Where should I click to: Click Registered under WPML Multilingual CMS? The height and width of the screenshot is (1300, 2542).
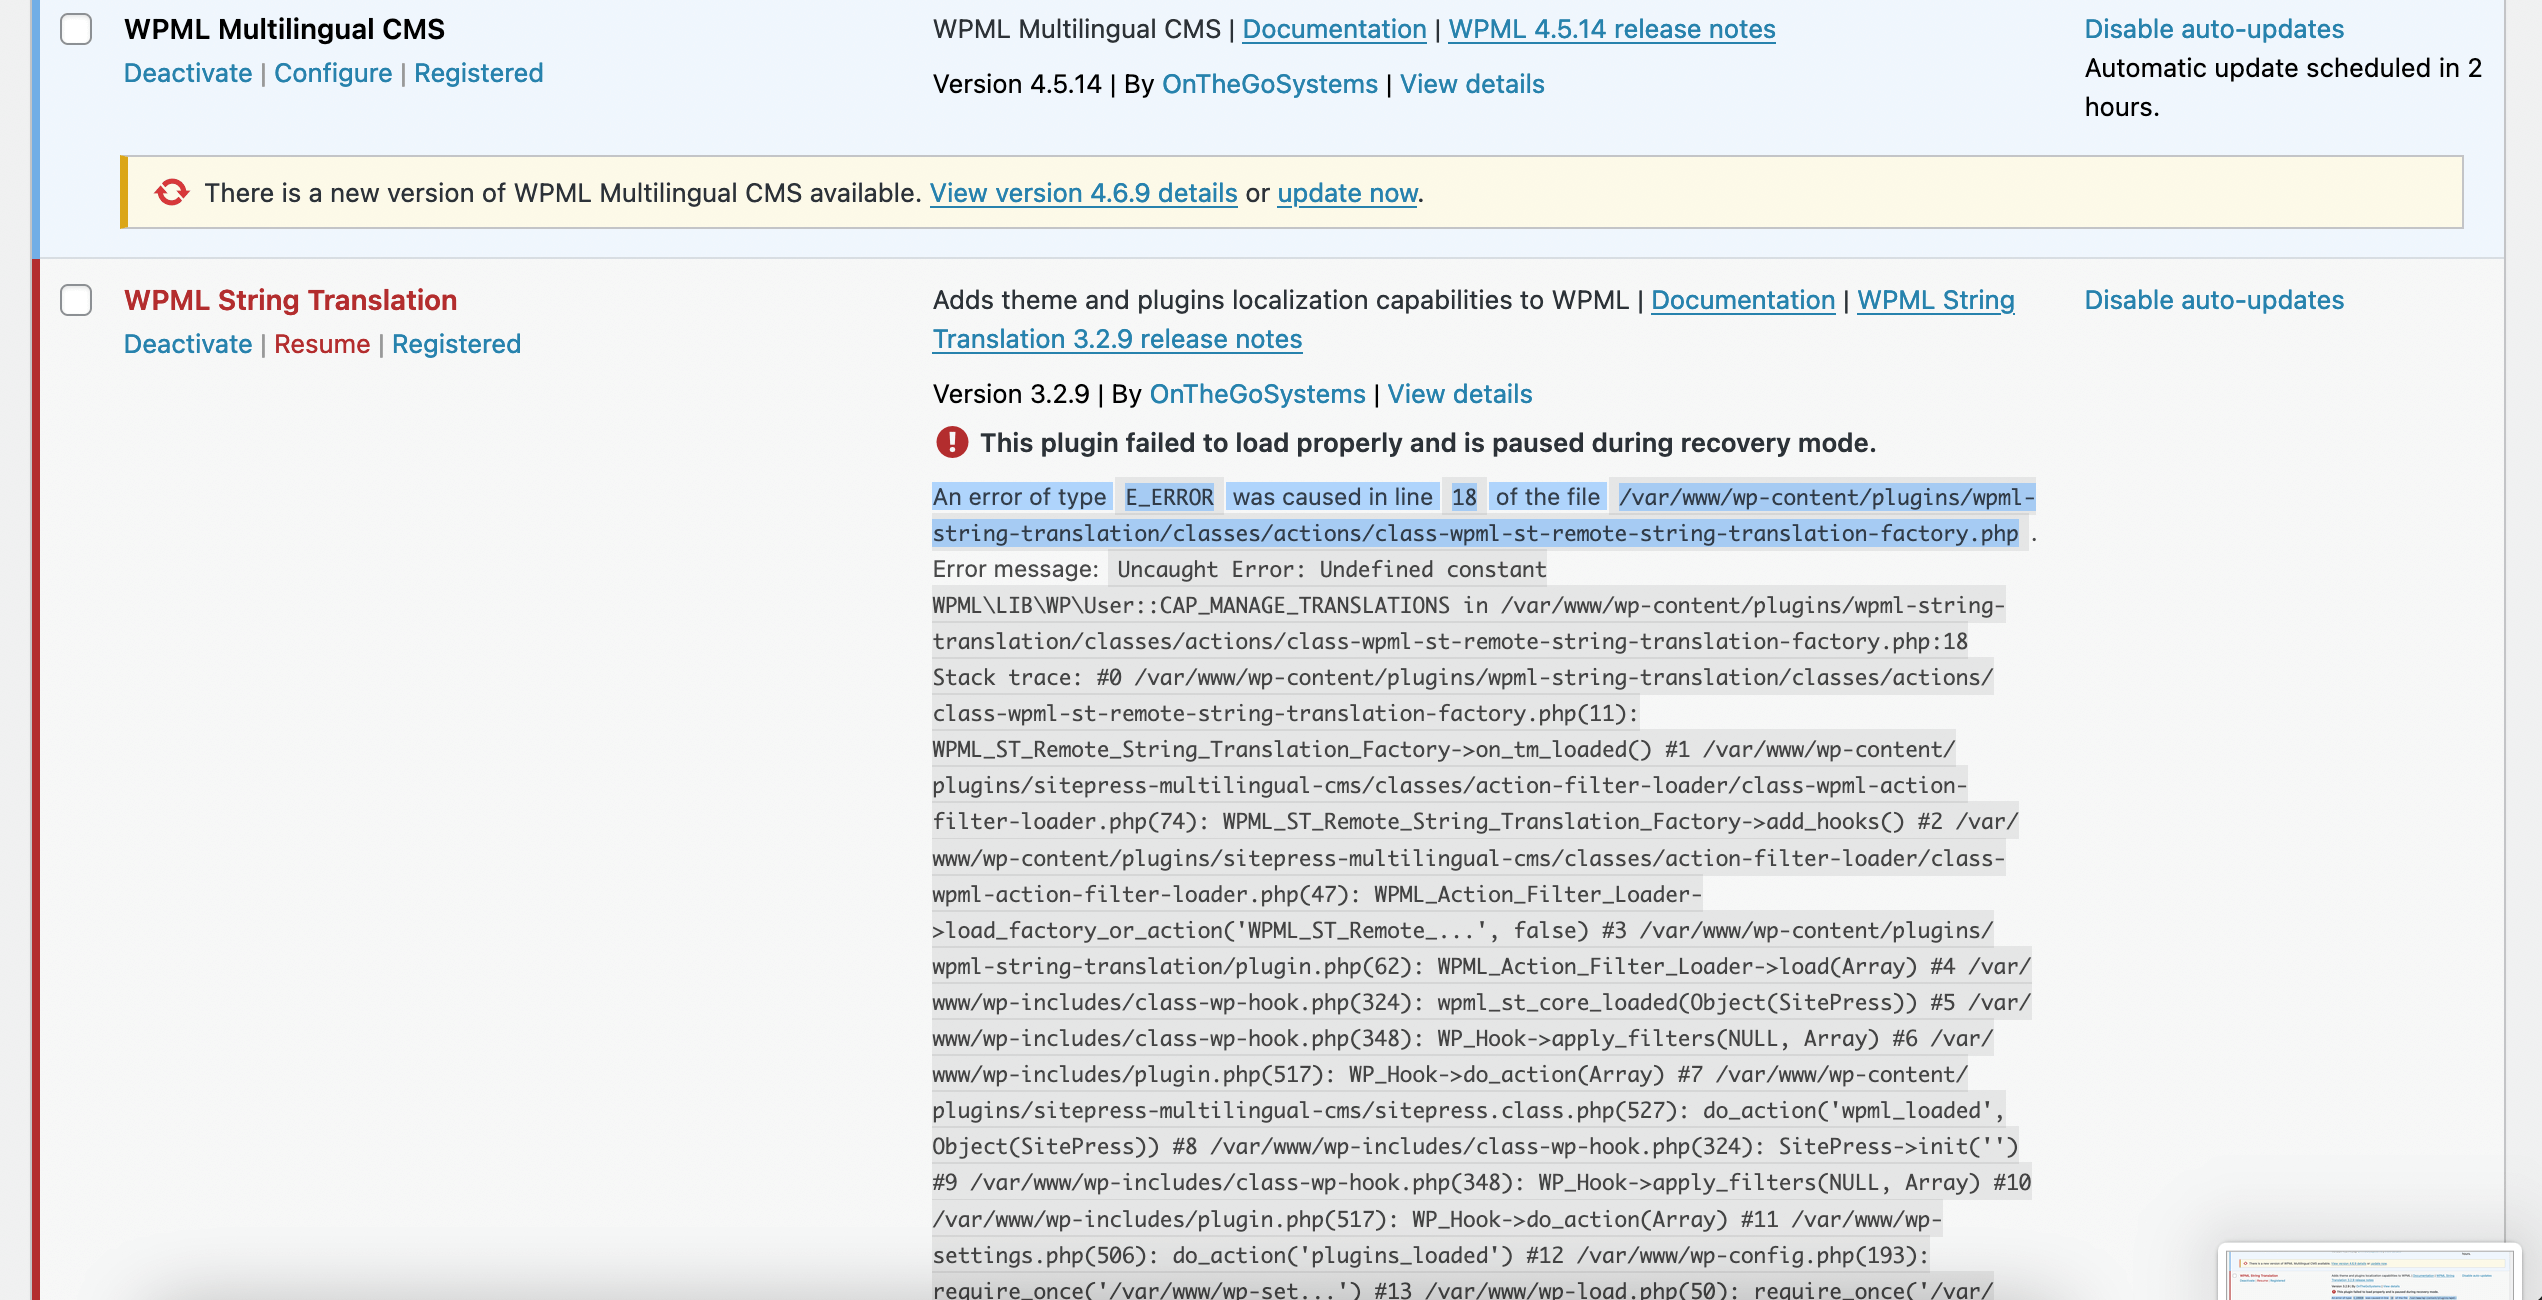click(x=479, y=73)
